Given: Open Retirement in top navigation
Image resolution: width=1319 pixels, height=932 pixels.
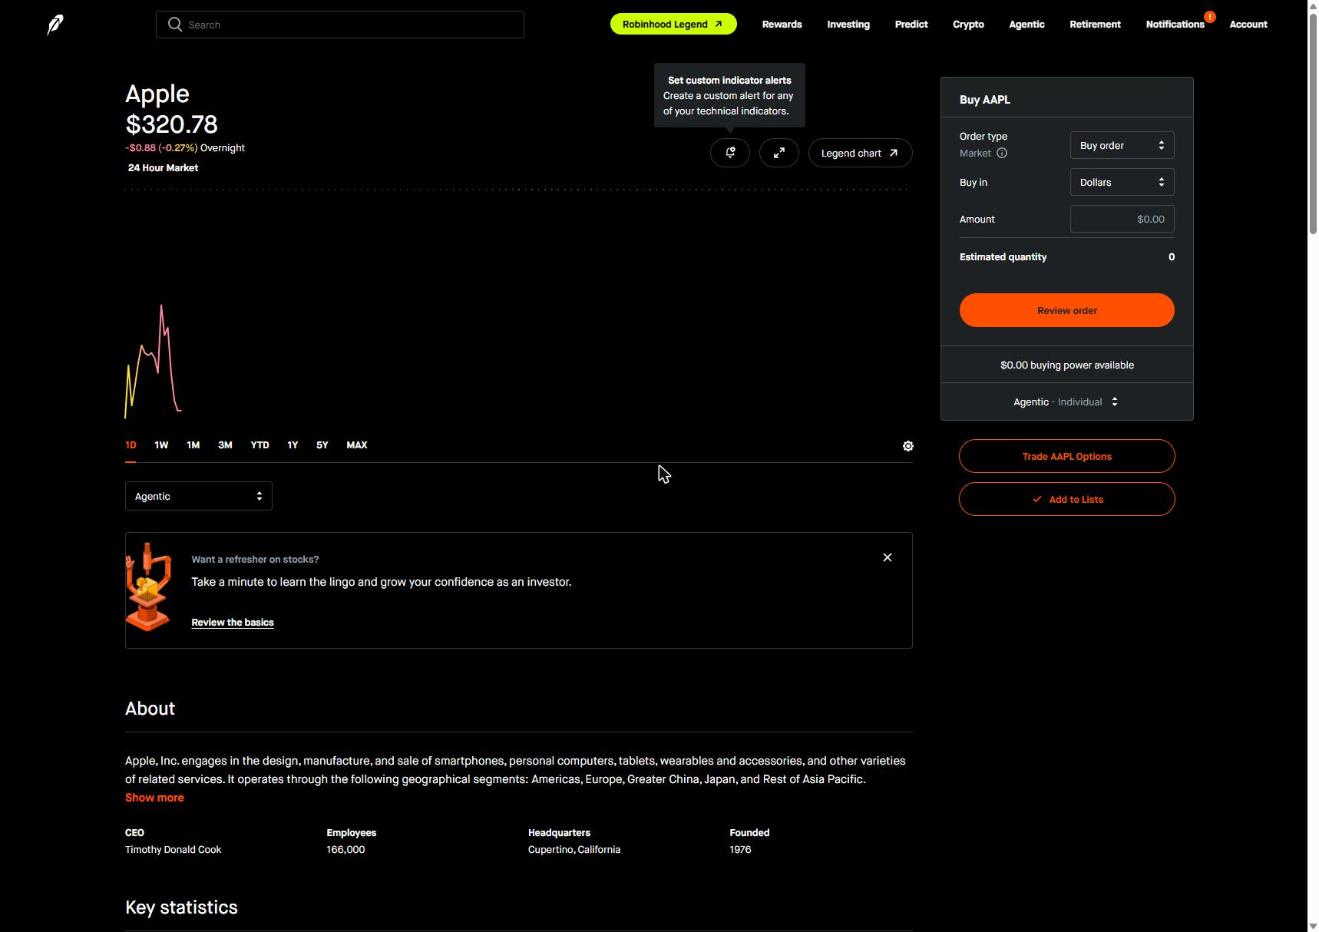Looking at the screenshot, I should [1095, 24].
